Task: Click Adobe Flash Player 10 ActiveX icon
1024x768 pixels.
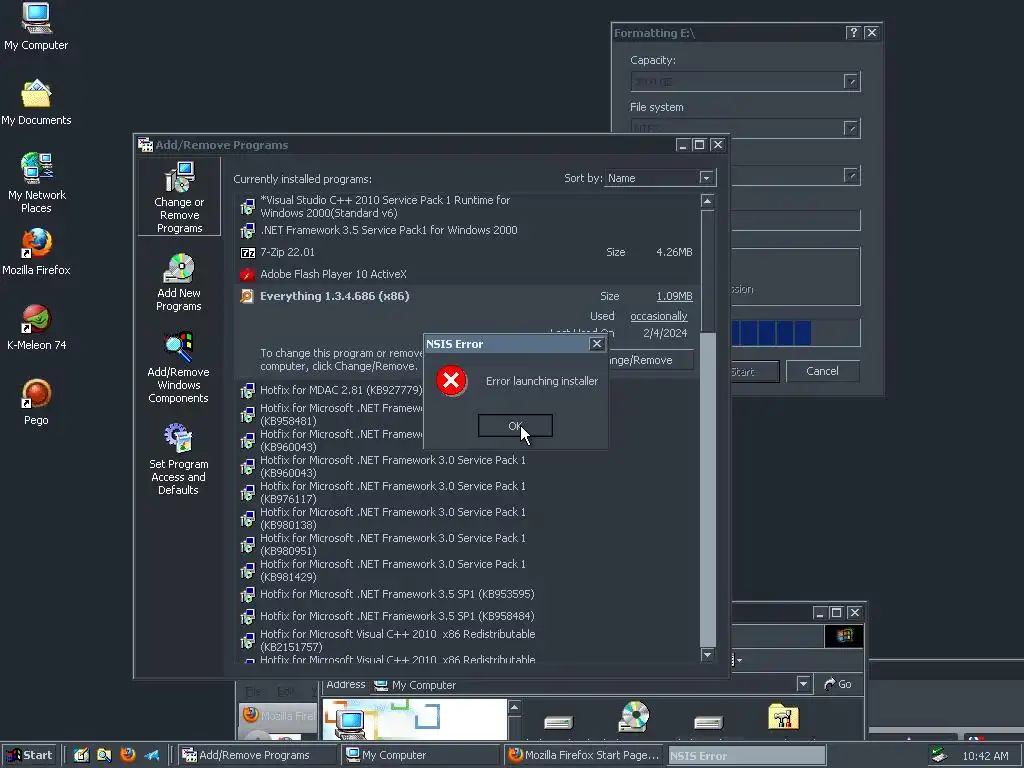Action: pyautogui.click(x=248, y=274)
